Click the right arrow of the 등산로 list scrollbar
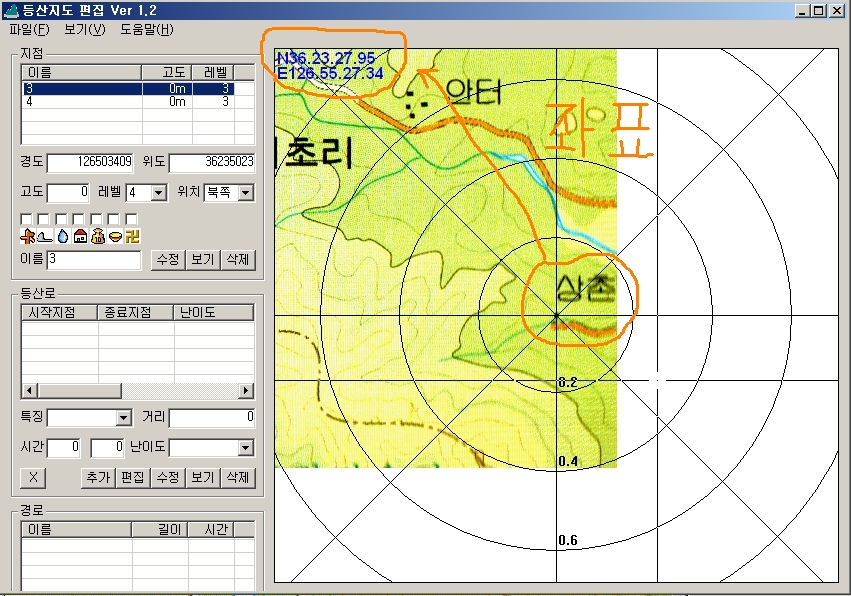 pyautogui.click(x=246, y=390)
